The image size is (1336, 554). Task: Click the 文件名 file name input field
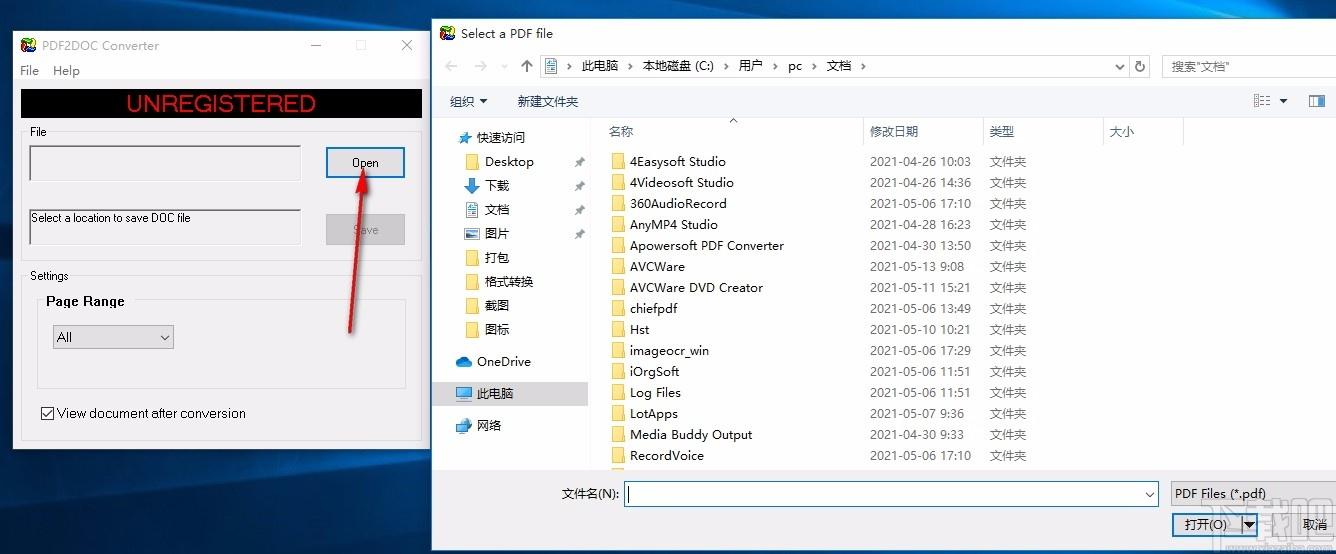[885, 494]
